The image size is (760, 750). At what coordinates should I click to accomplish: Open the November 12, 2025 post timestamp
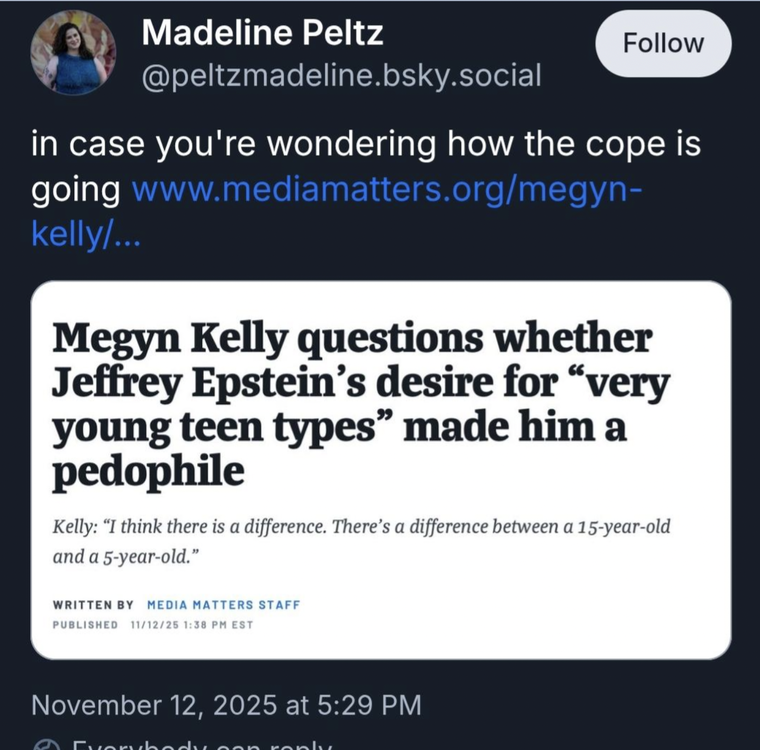226,705
